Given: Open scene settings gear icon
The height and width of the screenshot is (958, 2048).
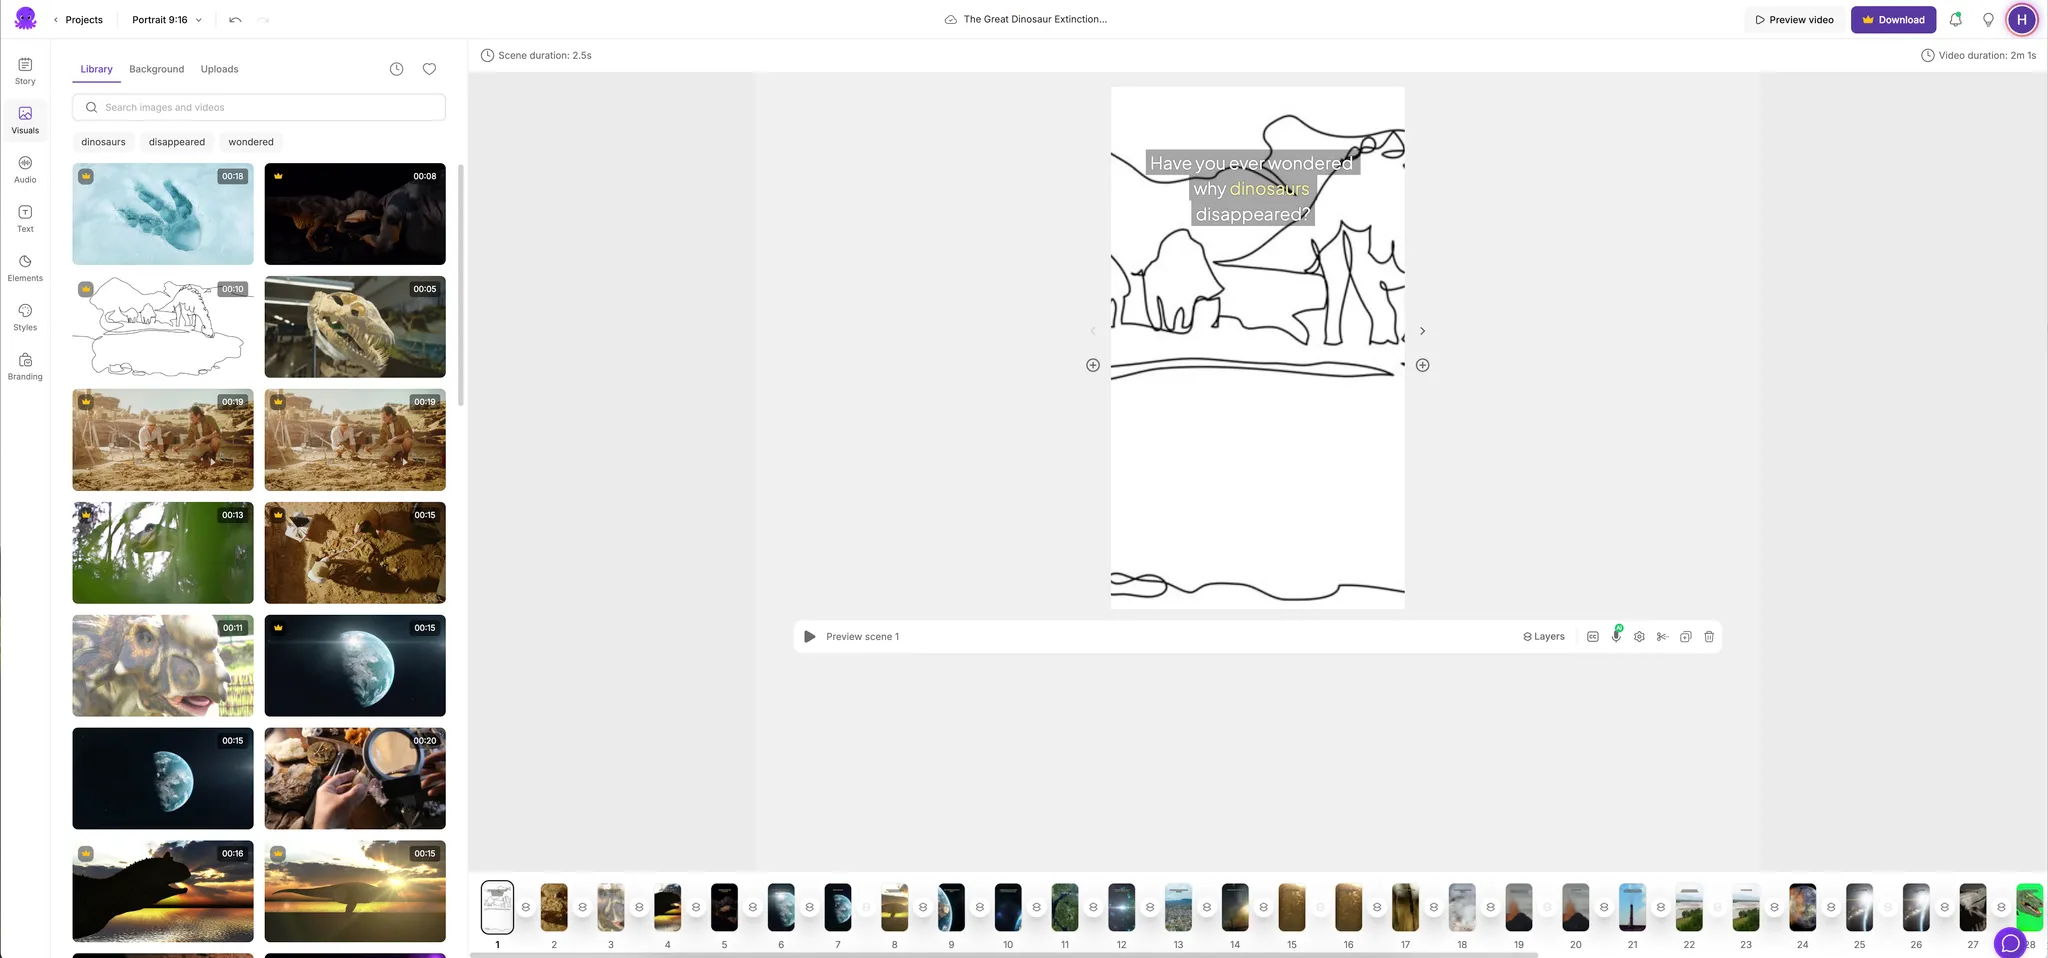Looking at the screenshot, I should [x=1639, y=637].
